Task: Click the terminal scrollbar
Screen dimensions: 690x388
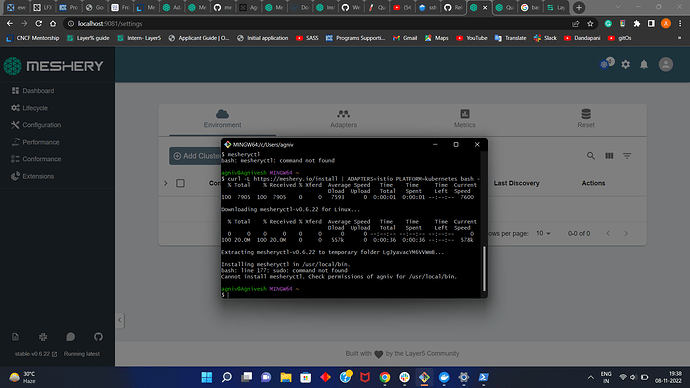Action: click(x=484, y=268)
